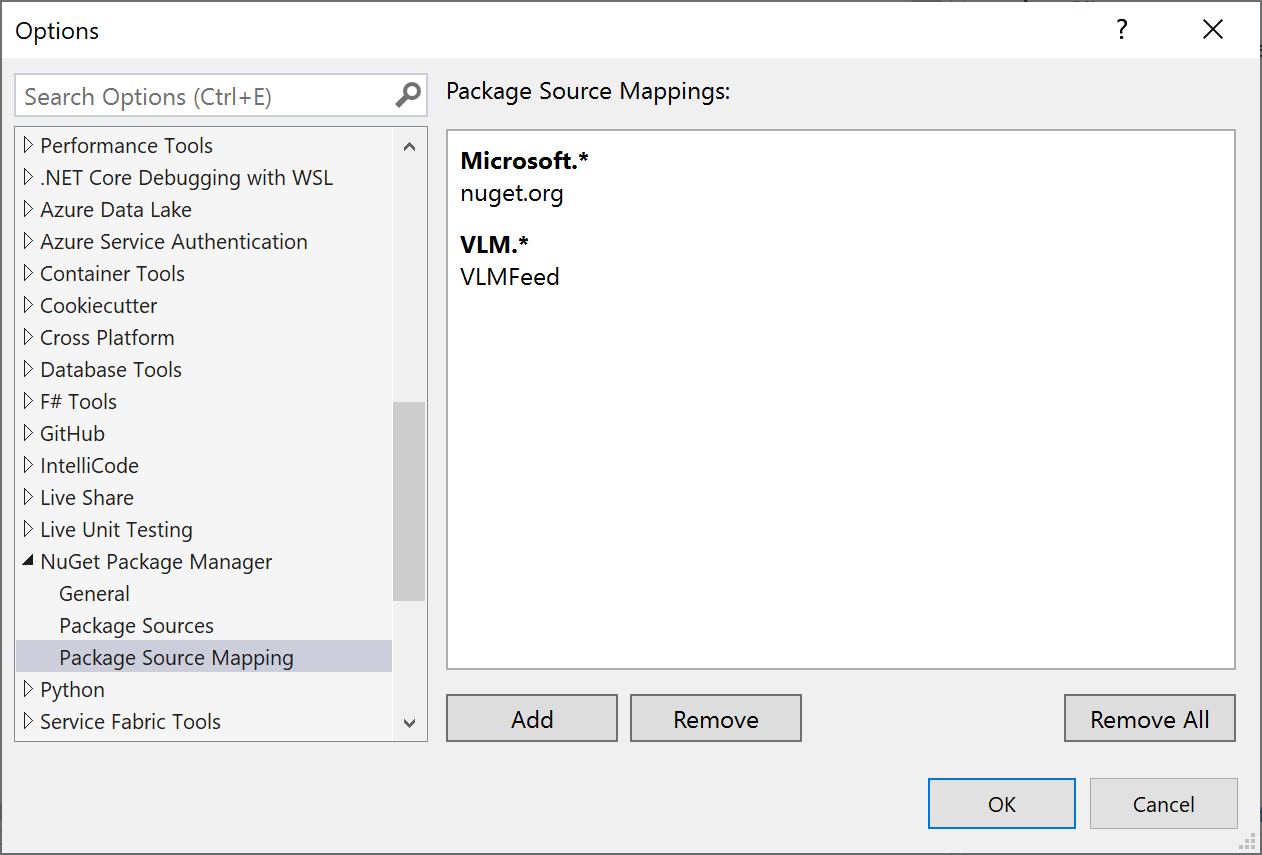Image resolution: width=1262 pixels, height=855 pixels.
Task: Expand the GitHub options node
Action: coord(28,434)
